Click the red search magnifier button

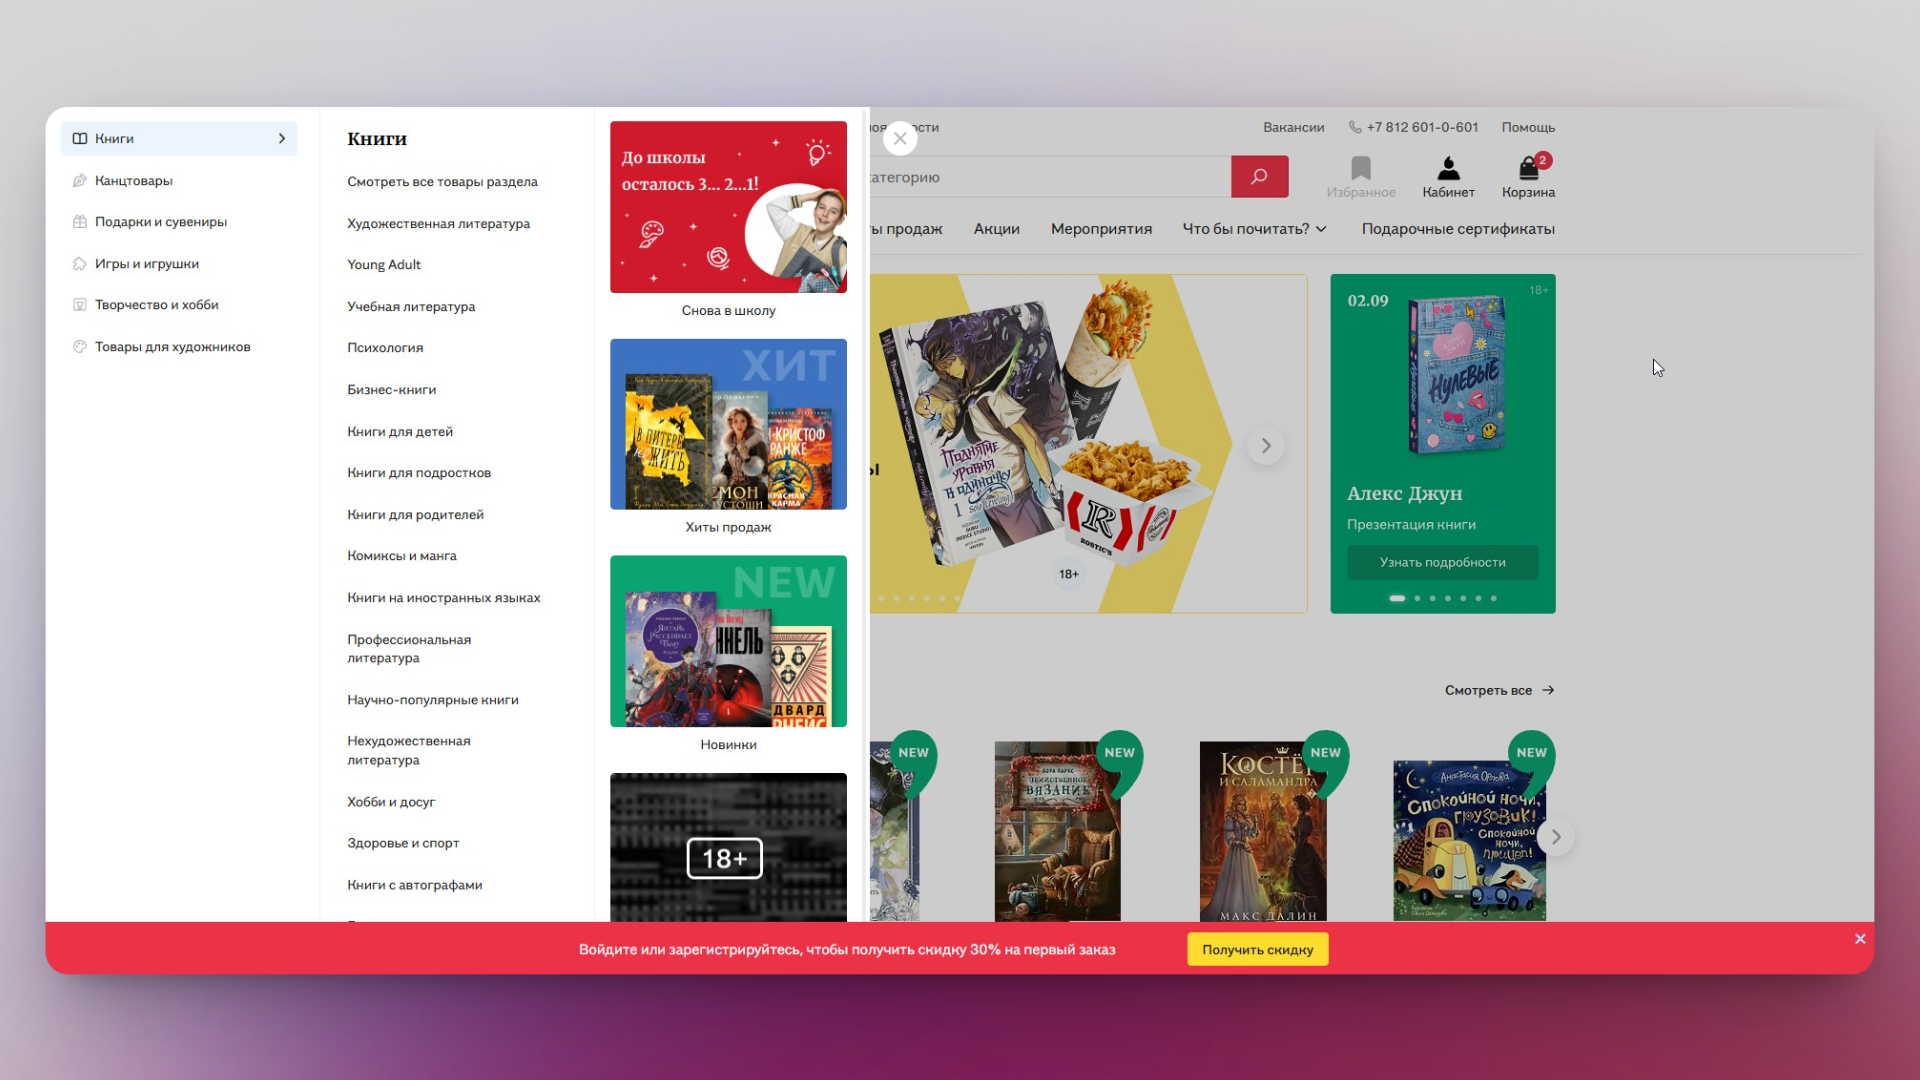(x=1259, y=177)
